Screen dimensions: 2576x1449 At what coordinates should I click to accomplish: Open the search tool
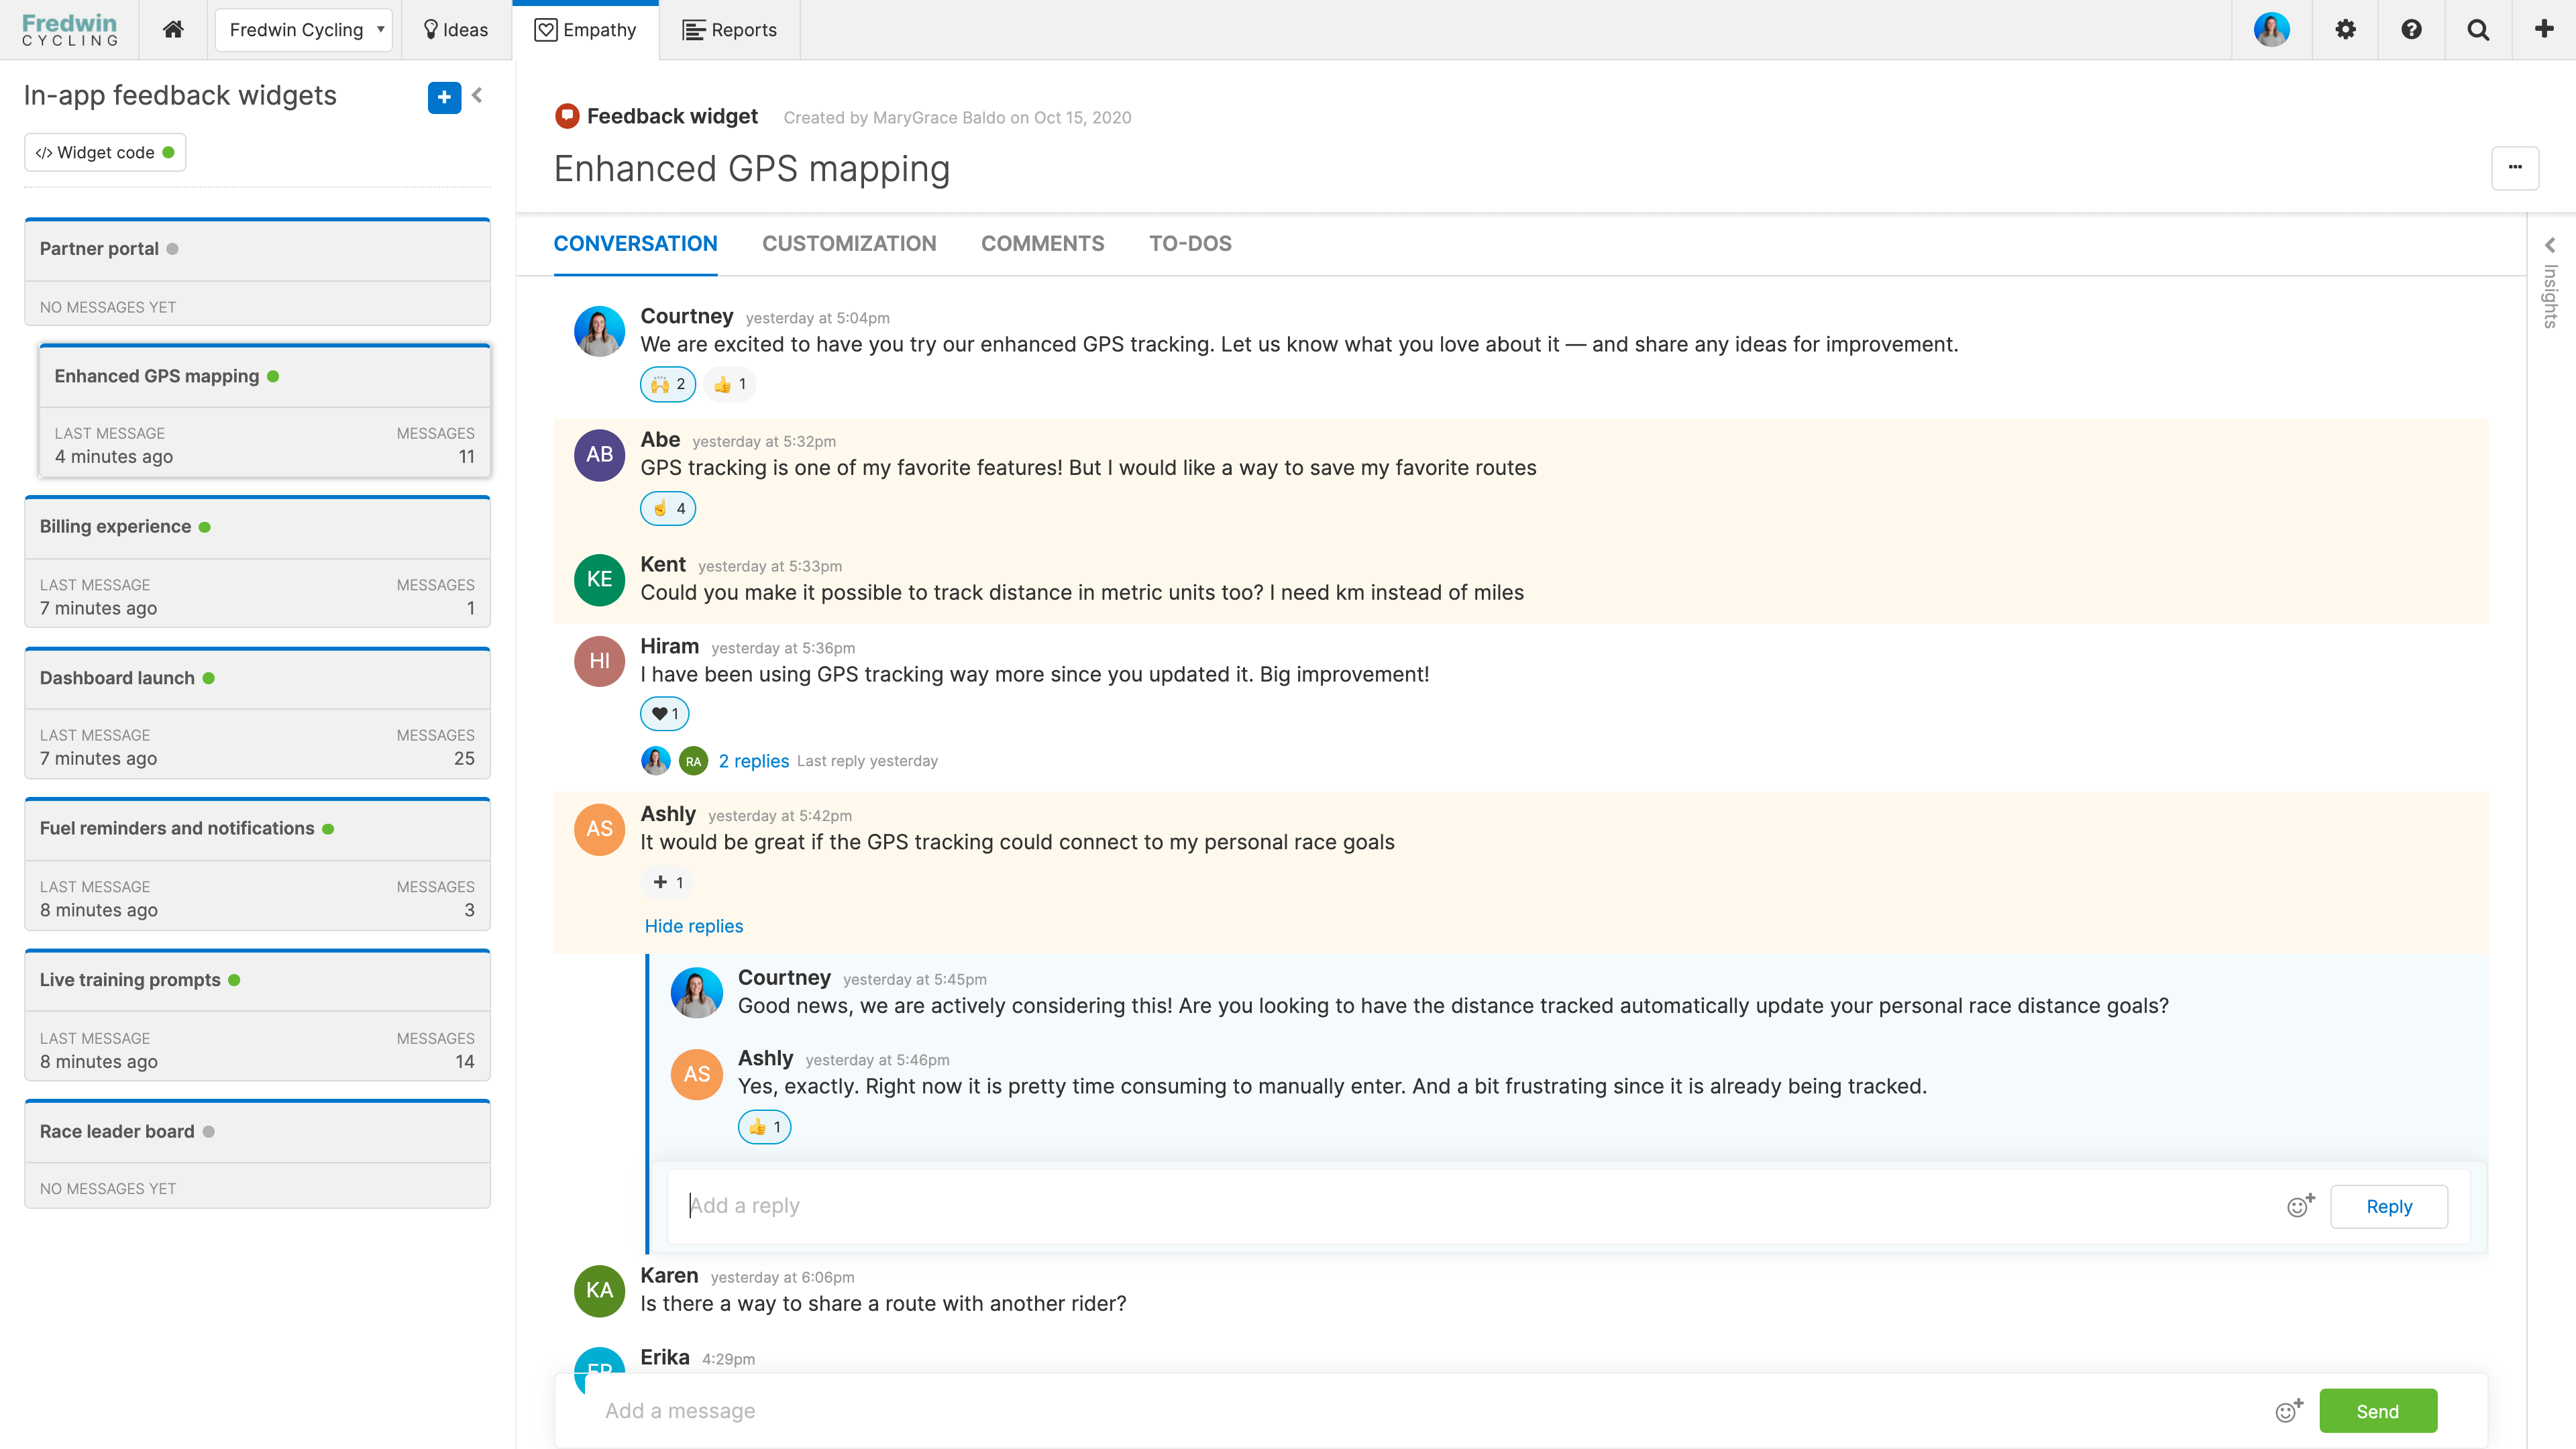click(2478, 30)
